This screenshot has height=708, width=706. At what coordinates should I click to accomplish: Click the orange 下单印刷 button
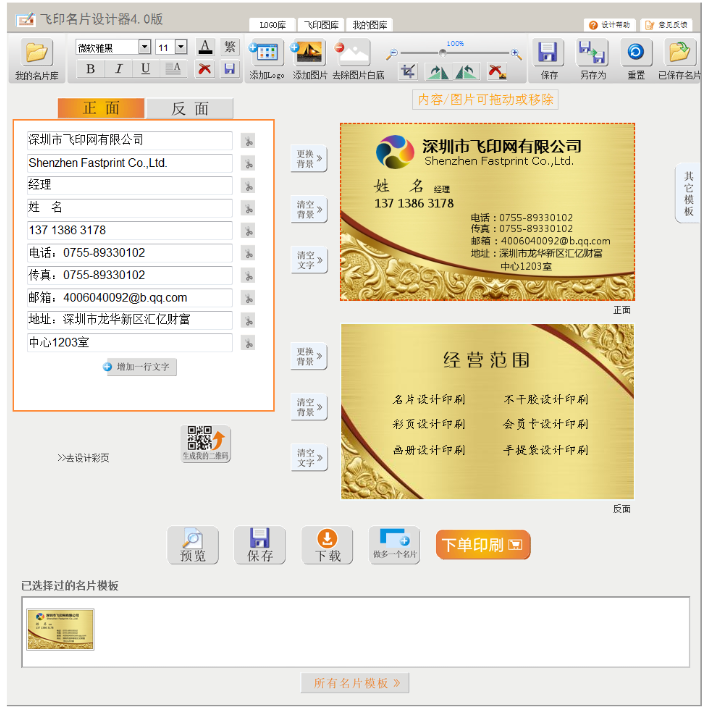coord(483,545)
